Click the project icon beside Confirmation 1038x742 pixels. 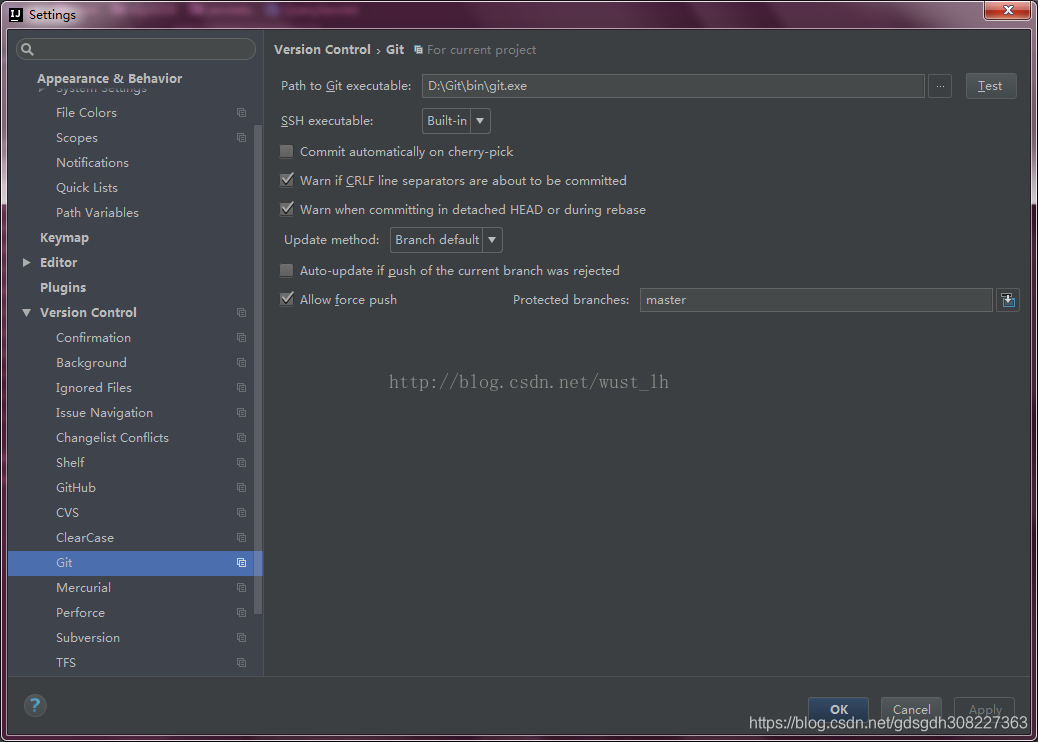point(242,338)
